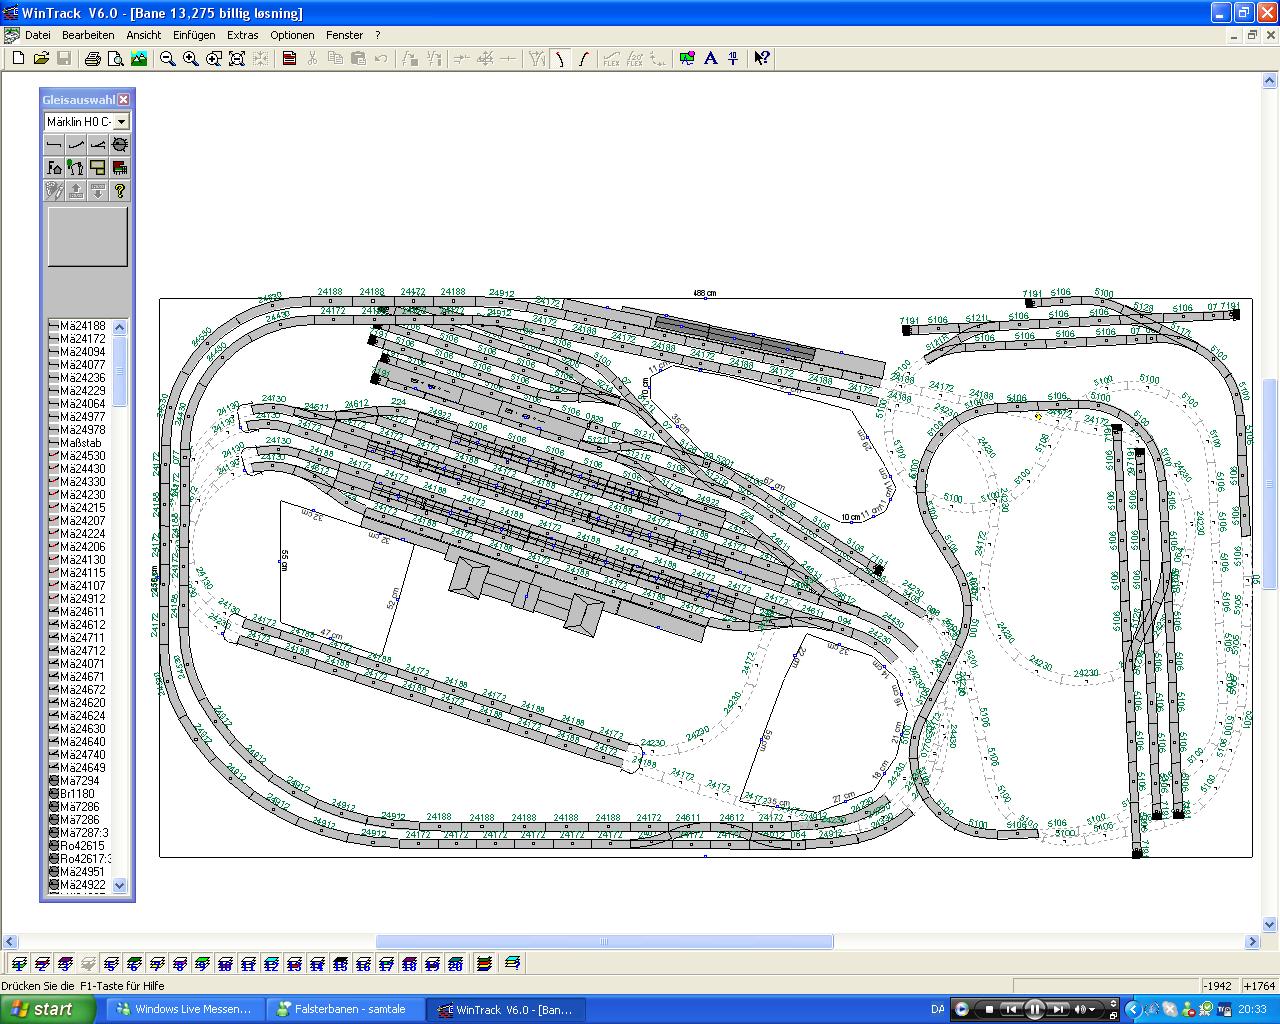Click the zoom region magnifier icon
The image size is (1280, 1024).
tap(214, 59)
